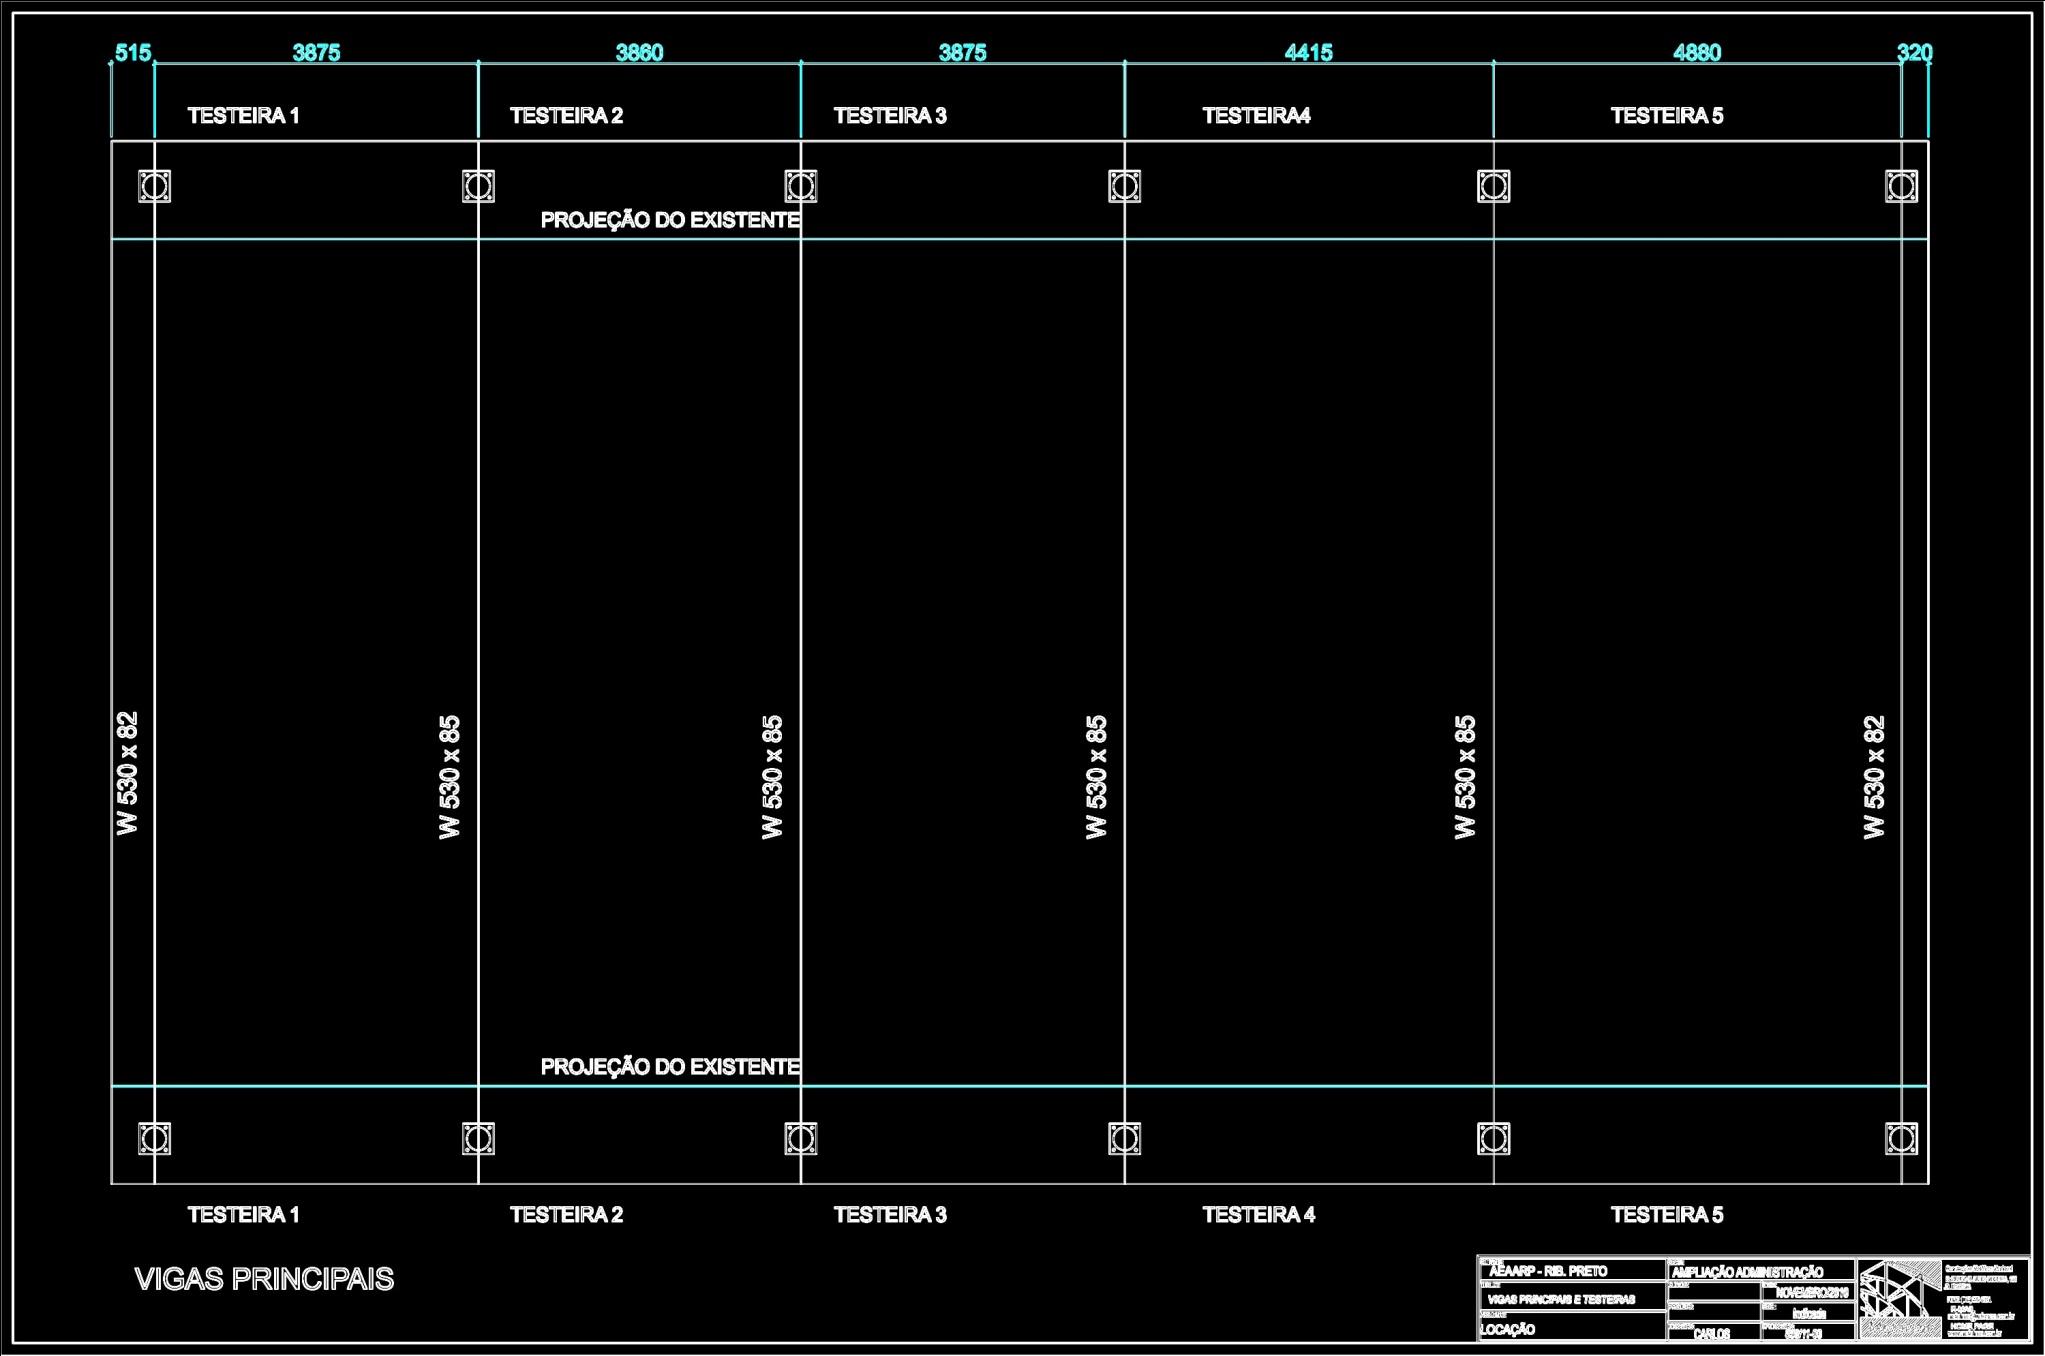This screenshot has width=2045, height=1356.
Task: Click the upper PROJEÇÃO DO EXISTENTE text
Action: [670, 220]
